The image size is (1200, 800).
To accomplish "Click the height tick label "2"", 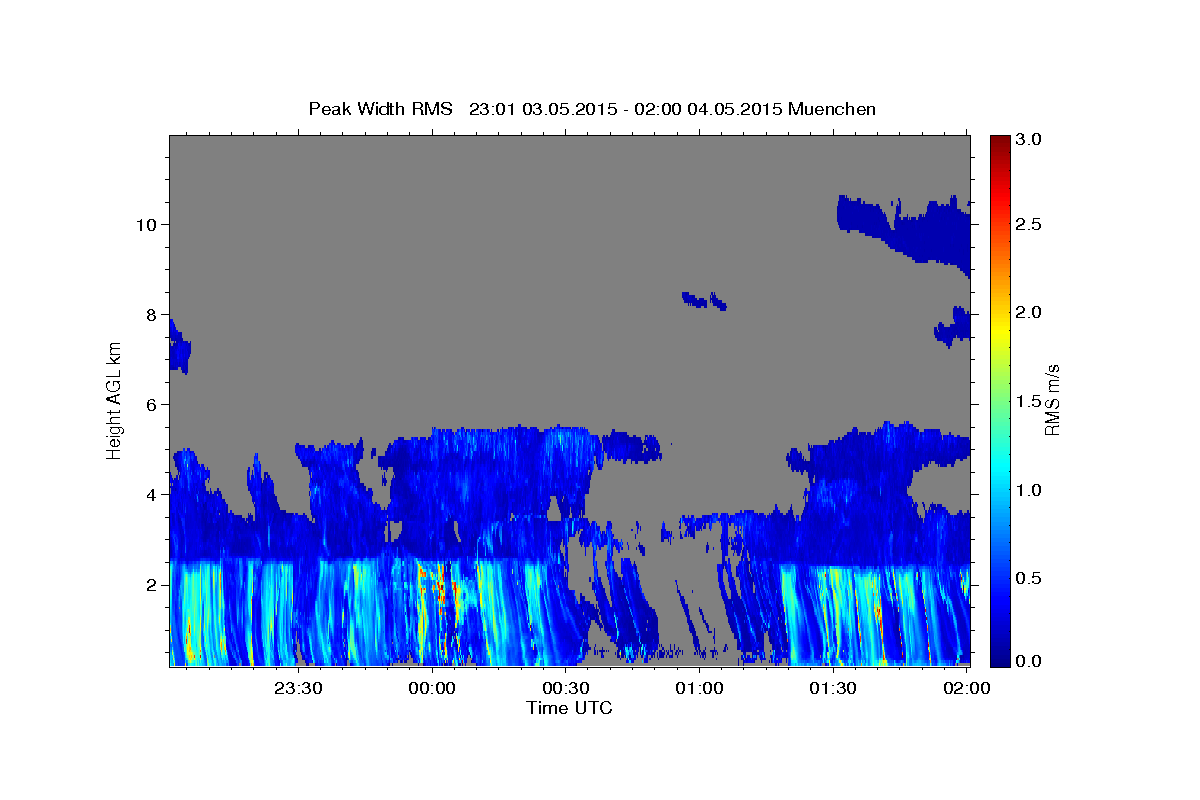I will (x=151, y=584).
